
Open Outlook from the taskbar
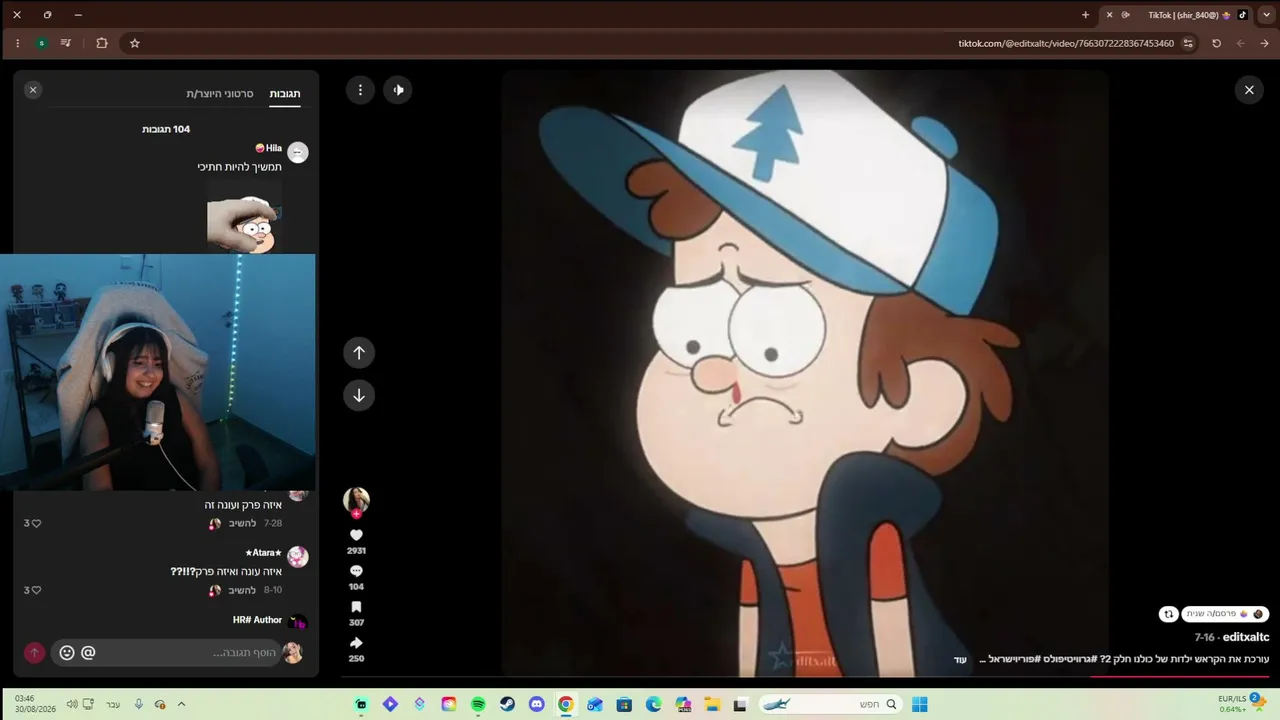pos(595,704)
